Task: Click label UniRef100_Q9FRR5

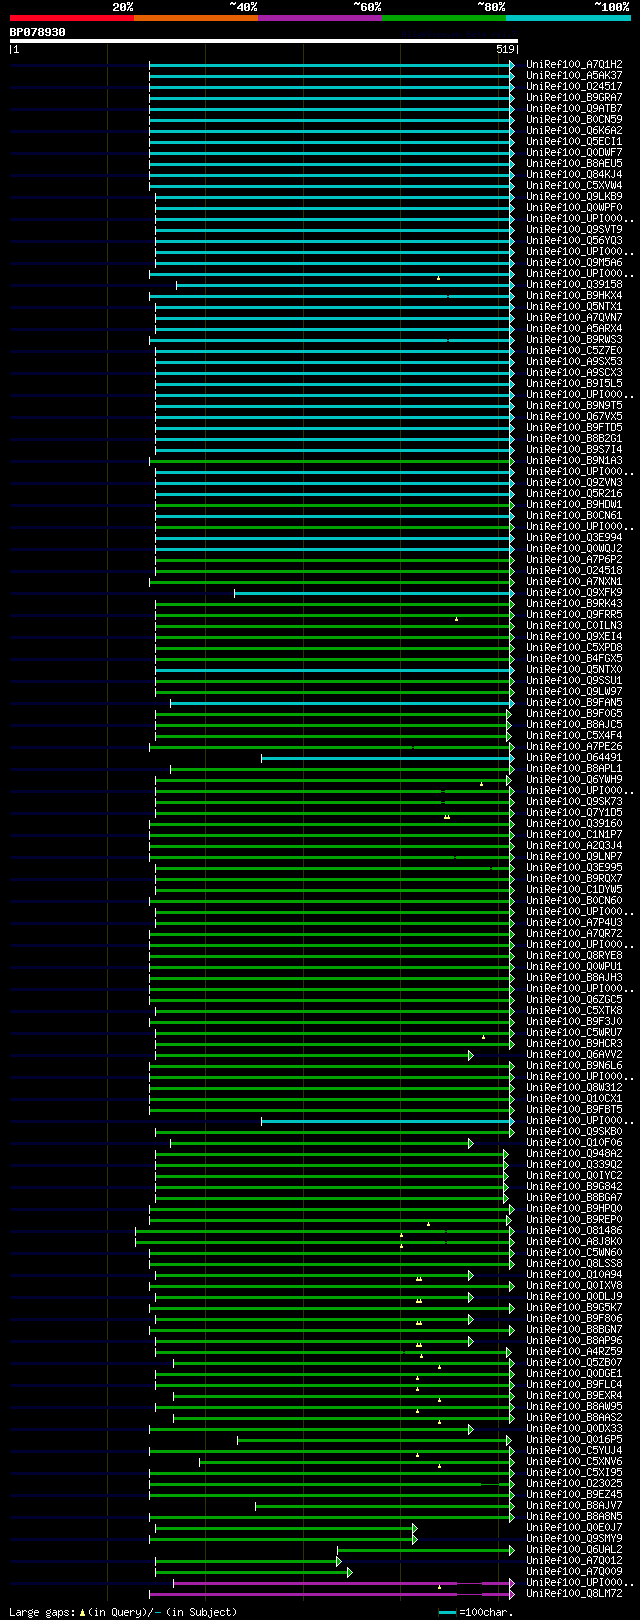Action: pyautogui.click(x=575, y=615)
